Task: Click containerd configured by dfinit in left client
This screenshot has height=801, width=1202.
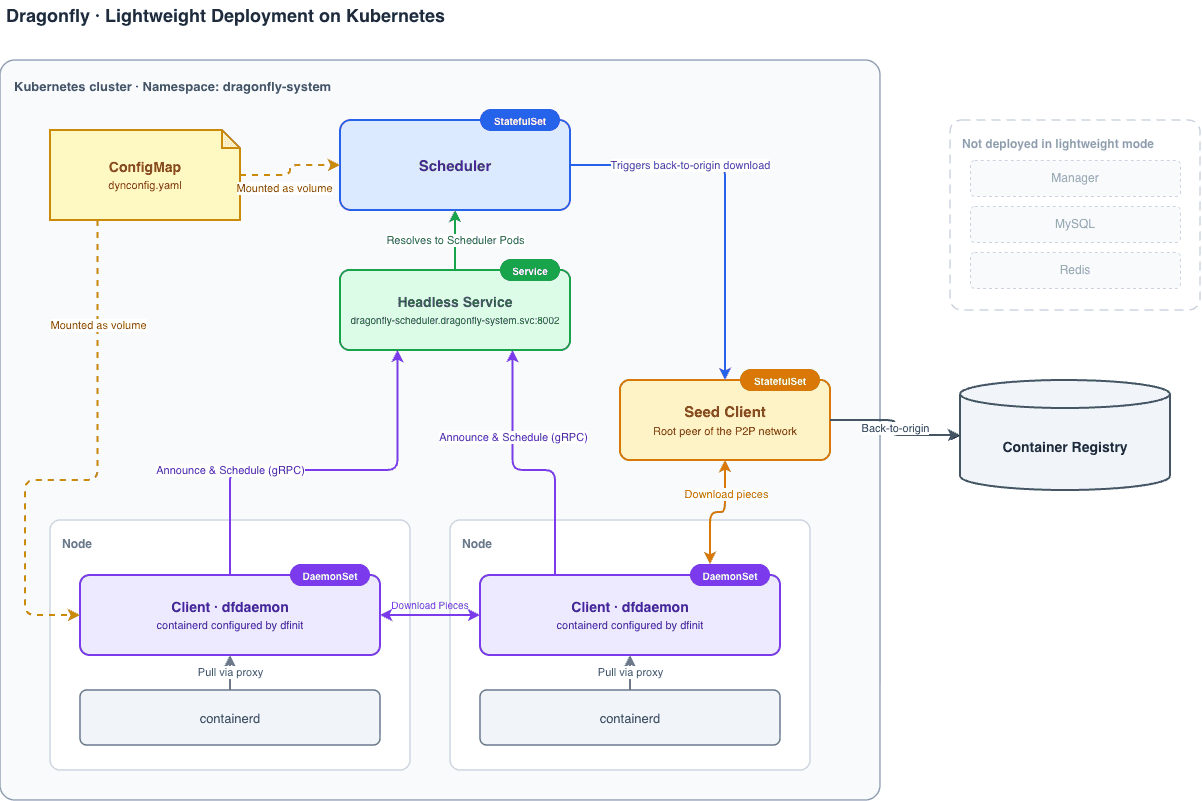Action: (x=230, y=625)
